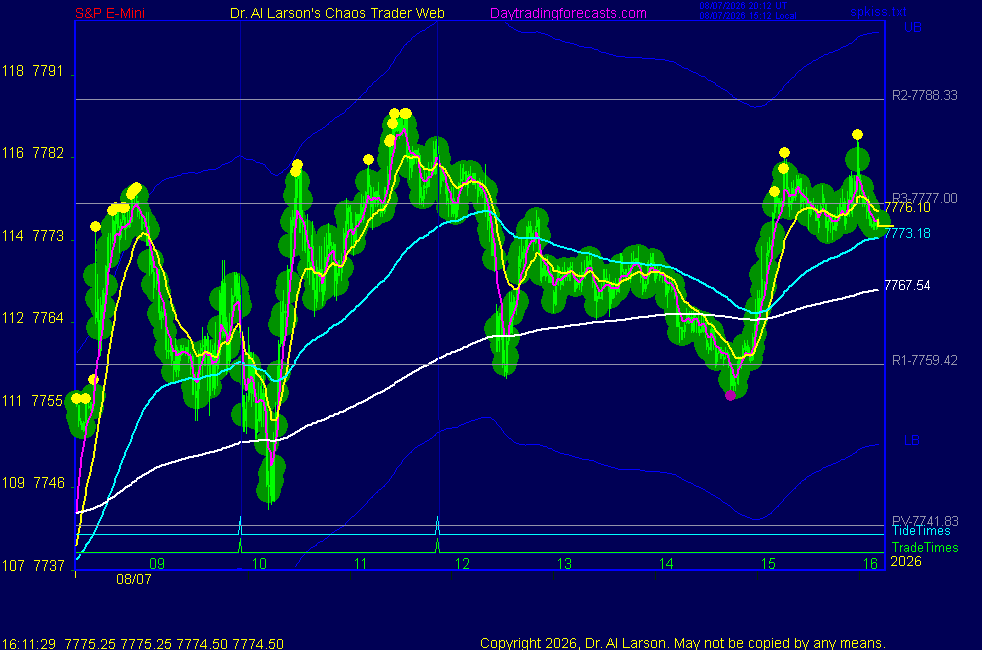Screen dimensions: 982x650
Task: Click the magenta low marker dot
Action: [730, 395]
